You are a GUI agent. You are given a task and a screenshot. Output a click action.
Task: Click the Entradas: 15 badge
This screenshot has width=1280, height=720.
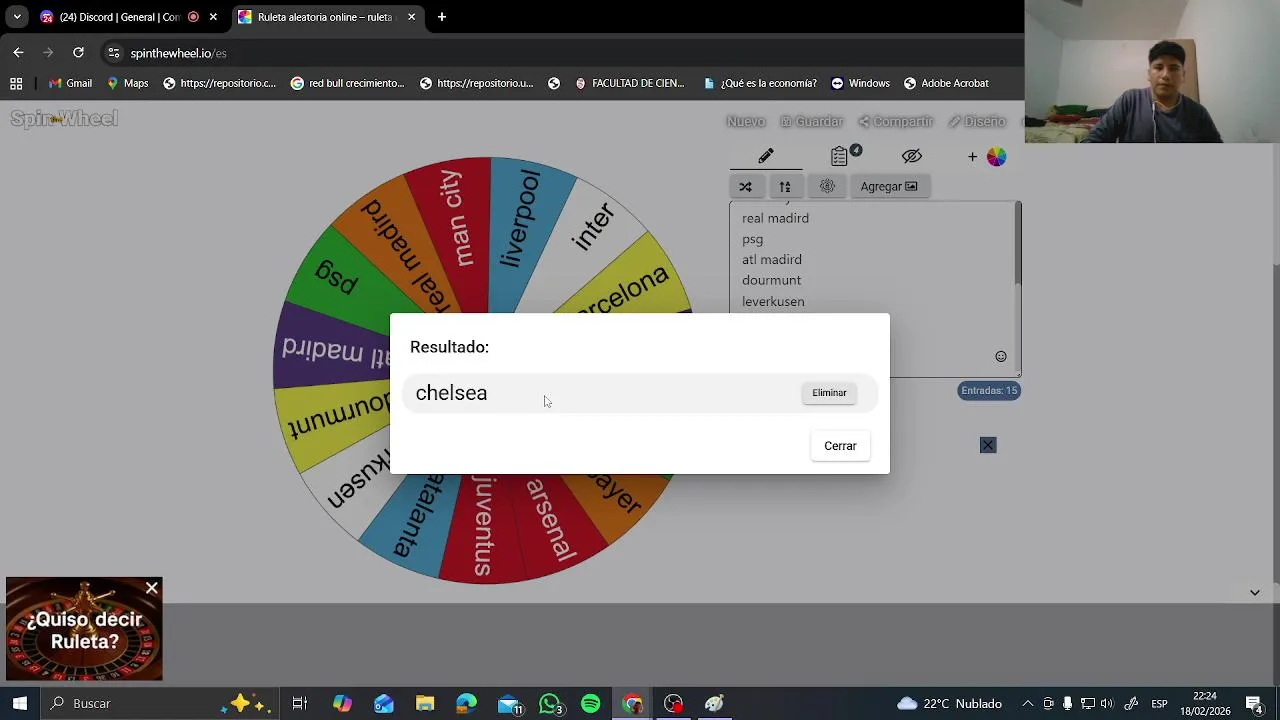point(989,391)
